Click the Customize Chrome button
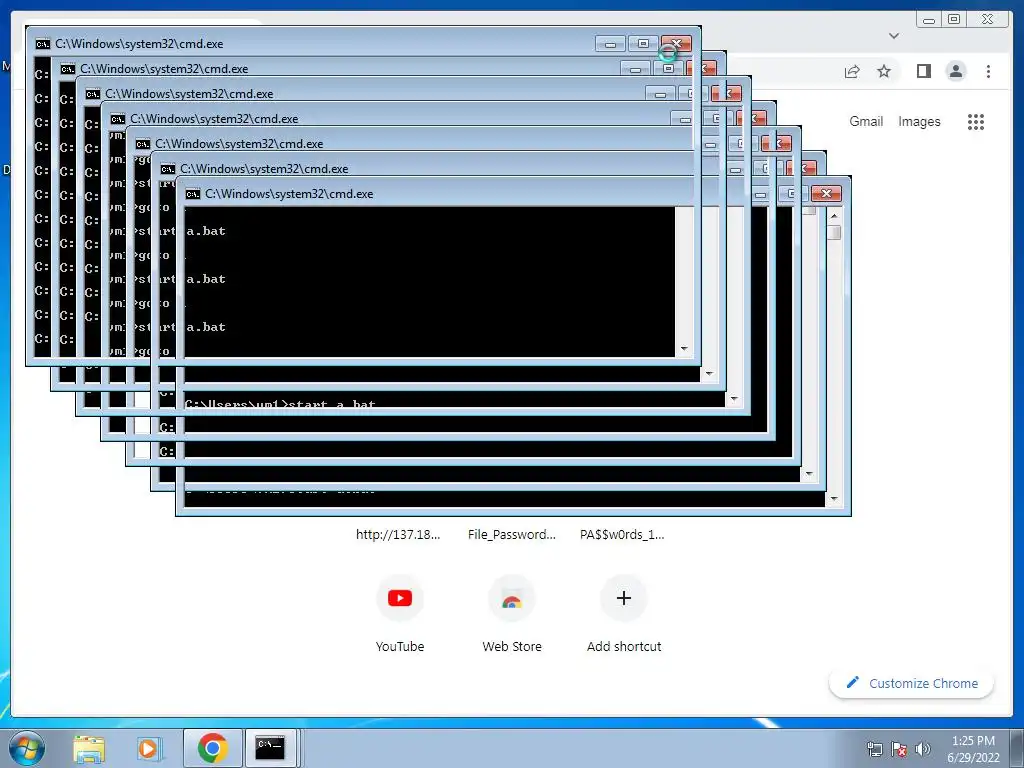The width and height of the screenshot is (1024, 768). (911, 683)
